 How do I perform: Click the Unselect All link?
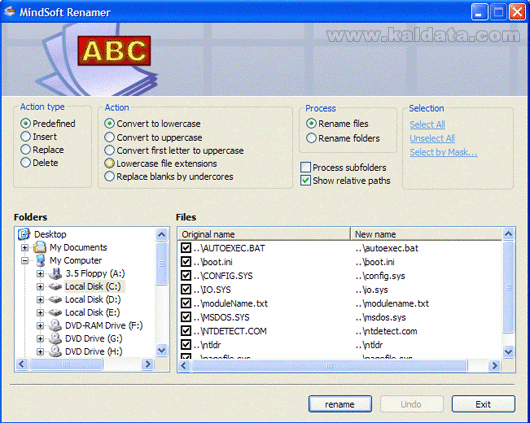[432, 138]
